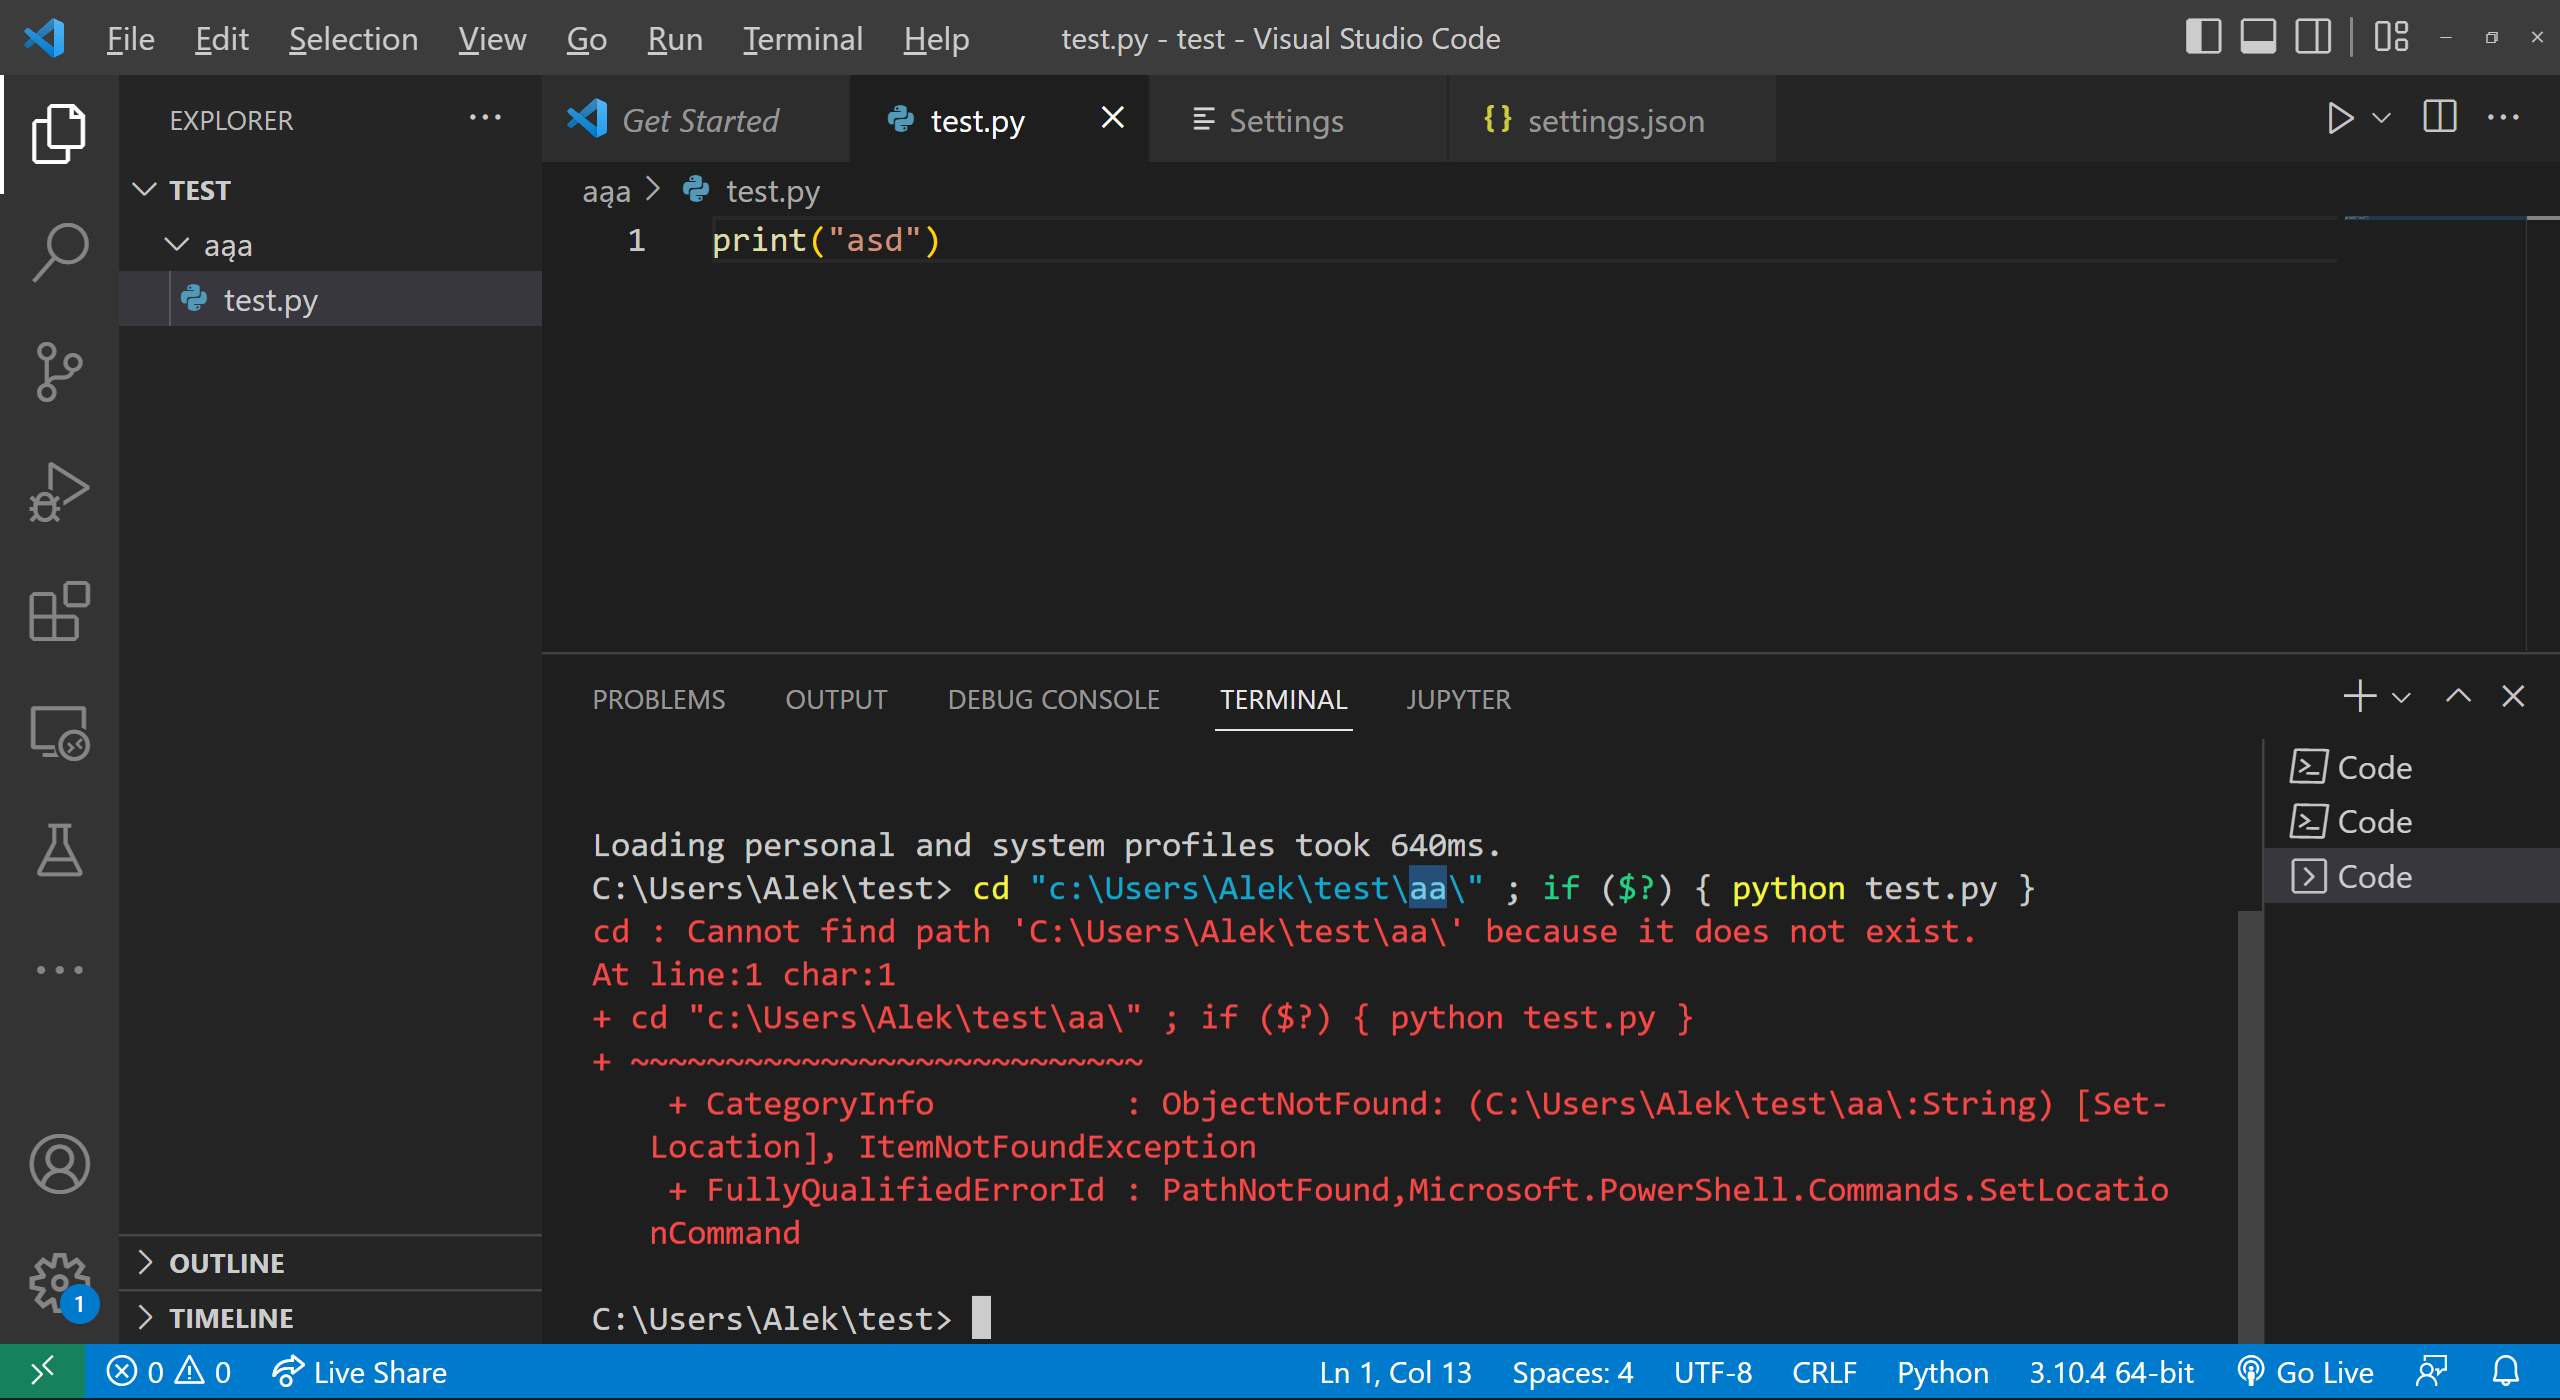Open the feedback icon in status bar
2560x1400 pixels.
[2431, 1372]
